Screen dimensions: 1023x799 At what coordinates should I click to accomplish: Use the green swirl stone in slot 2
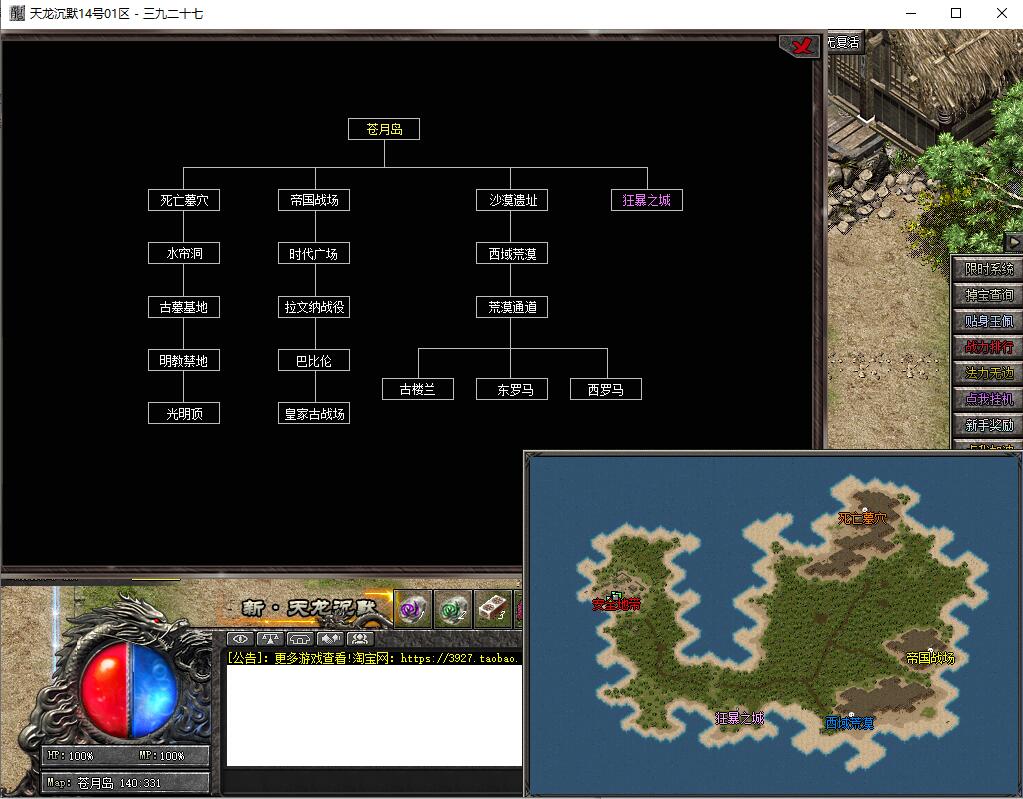[x=453, y=608]
